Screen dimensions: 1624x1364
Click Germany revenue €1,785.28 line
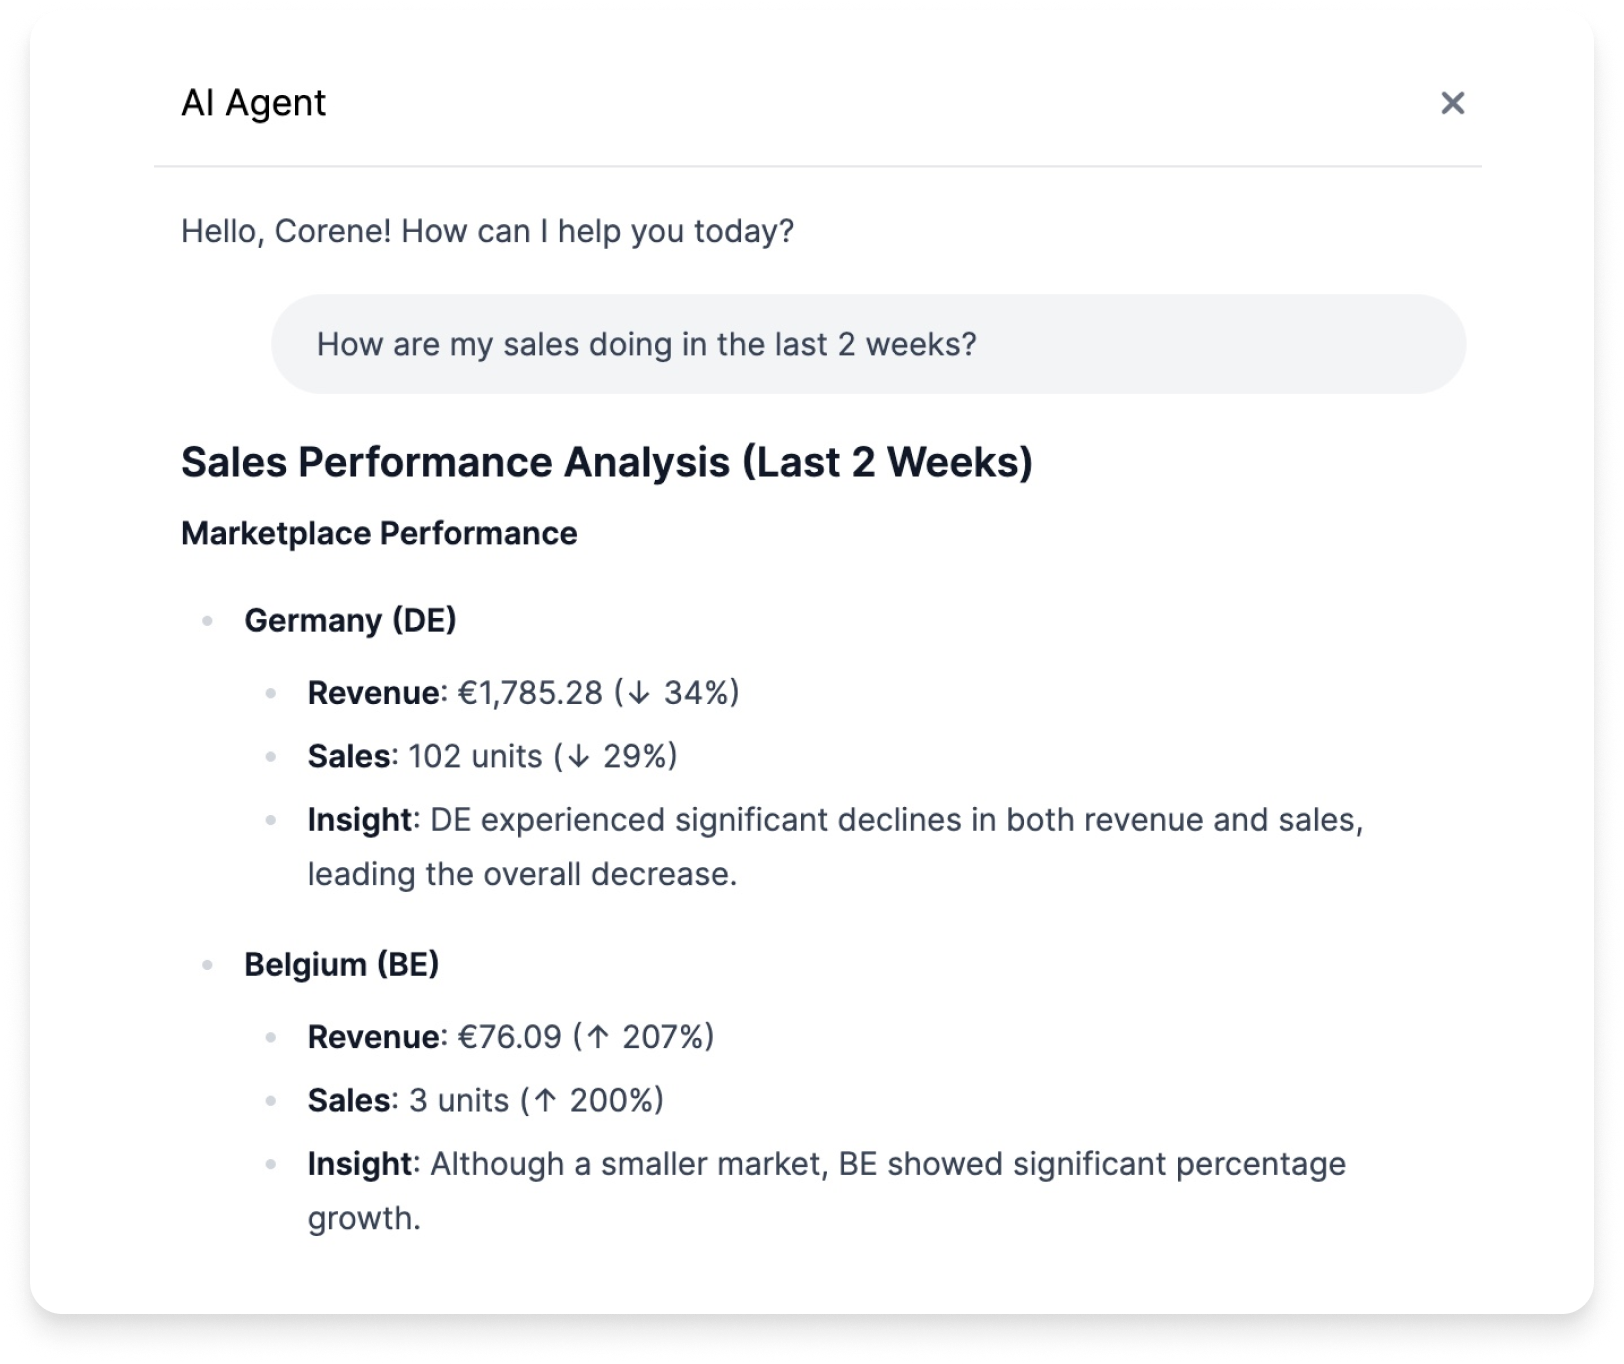click(x=522, y=693)
